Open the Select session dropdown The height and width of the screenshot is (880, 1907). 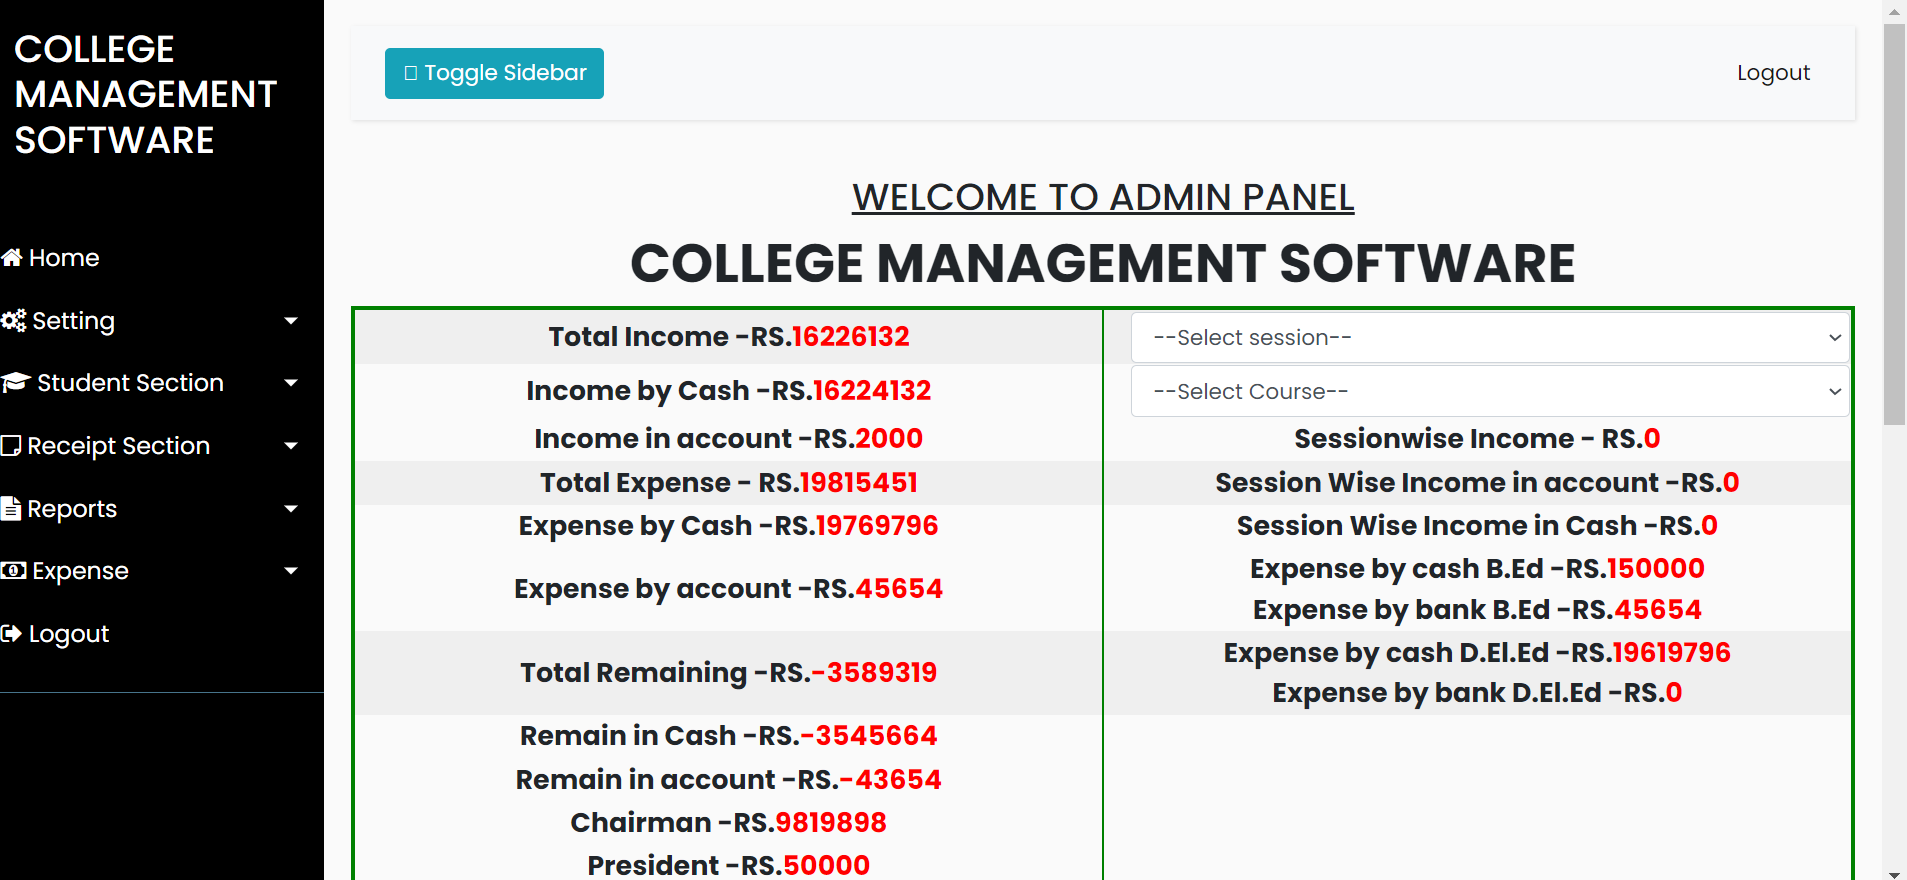[x=1489, y=338]
